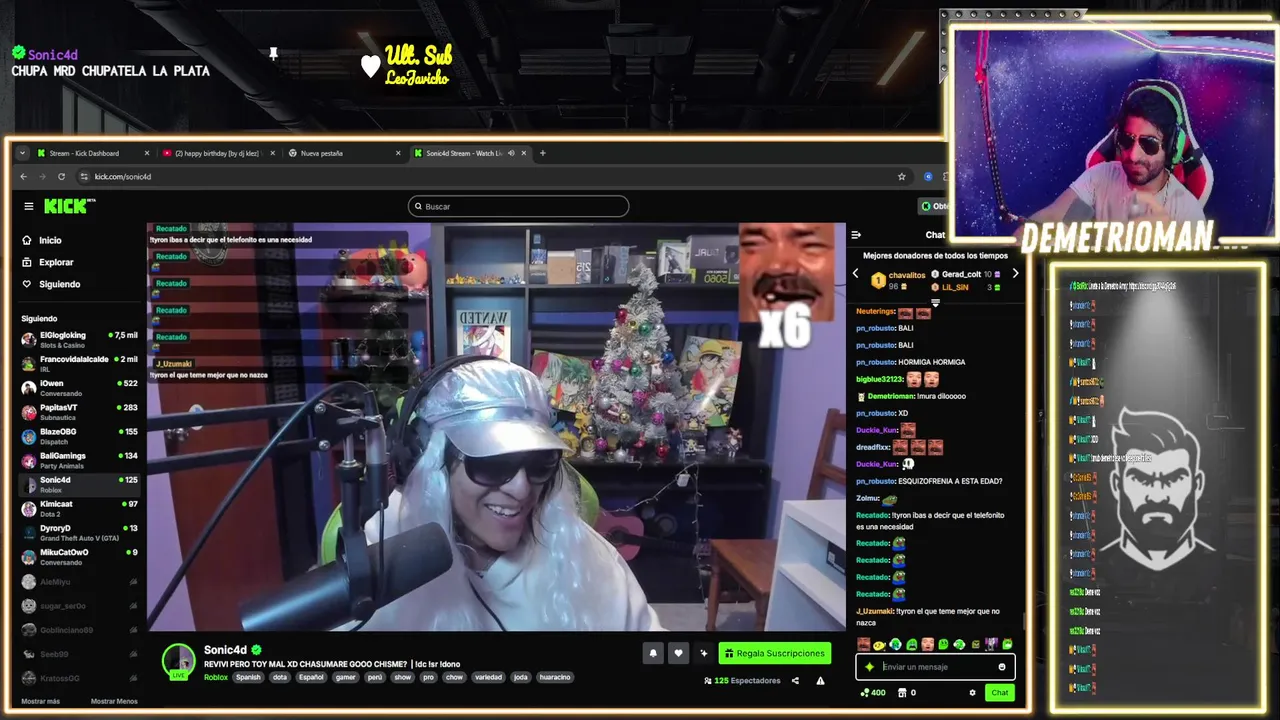Click the first quick emote below chat
The image size is (1280, 720).
click(x=864, y=644)
